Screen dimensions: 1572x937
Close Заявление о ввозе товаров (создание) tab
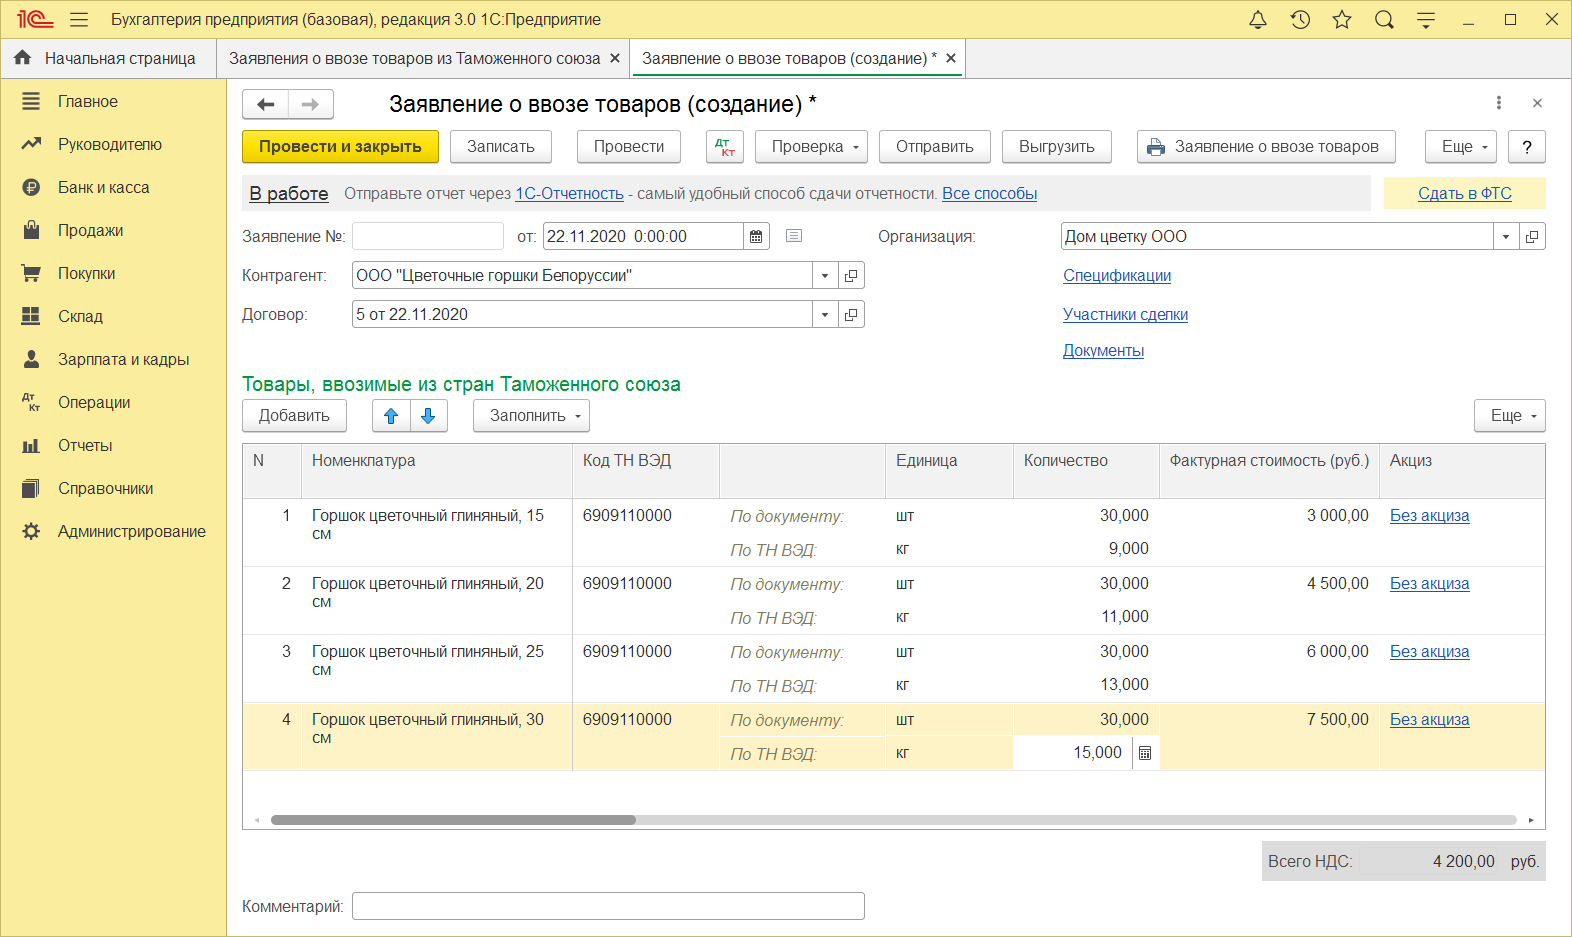(951, 59)
